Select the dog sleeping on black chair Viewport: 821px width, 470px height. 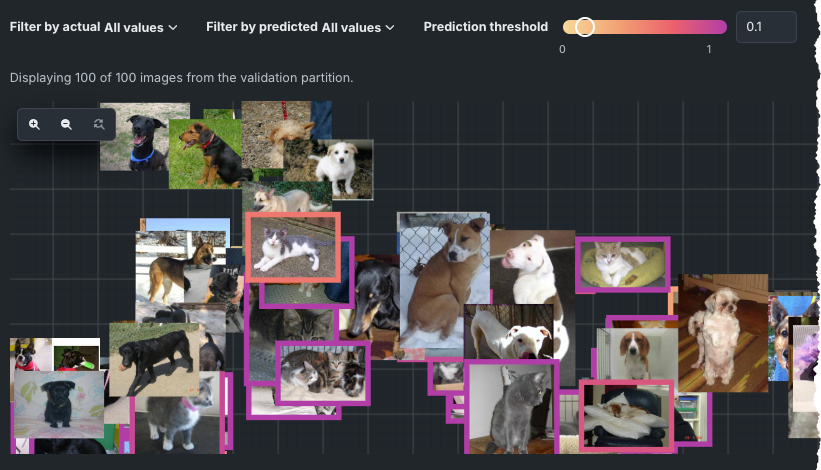[x=626, y=416]
